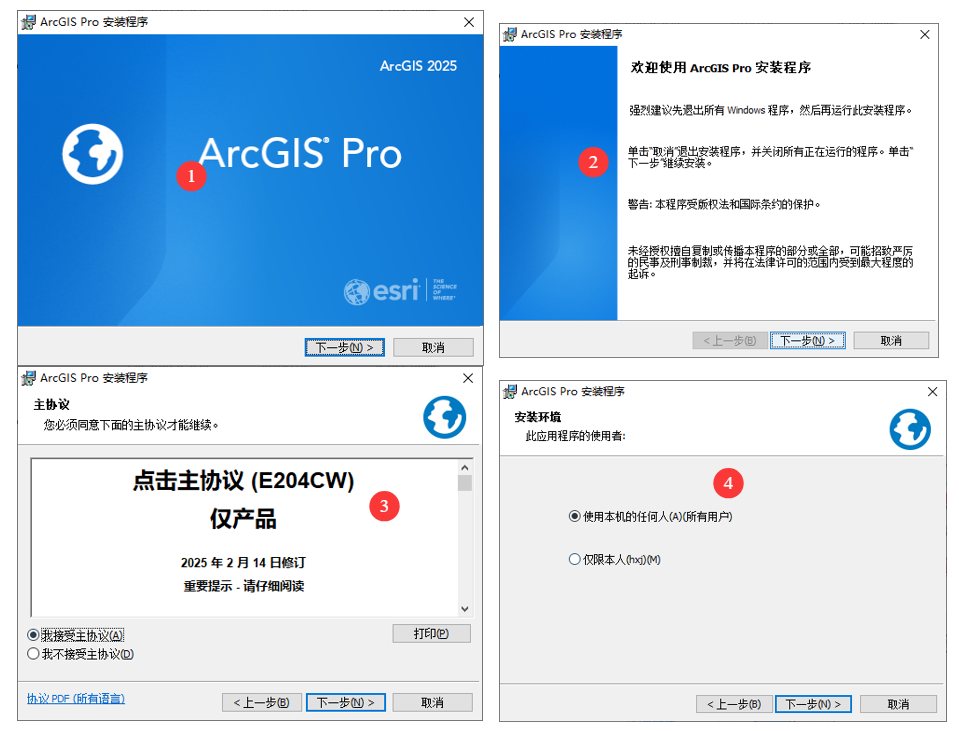959x731 pixels.
Task: Click Cancel in the ArcGIS 2025 splash window
Action: 433,347
